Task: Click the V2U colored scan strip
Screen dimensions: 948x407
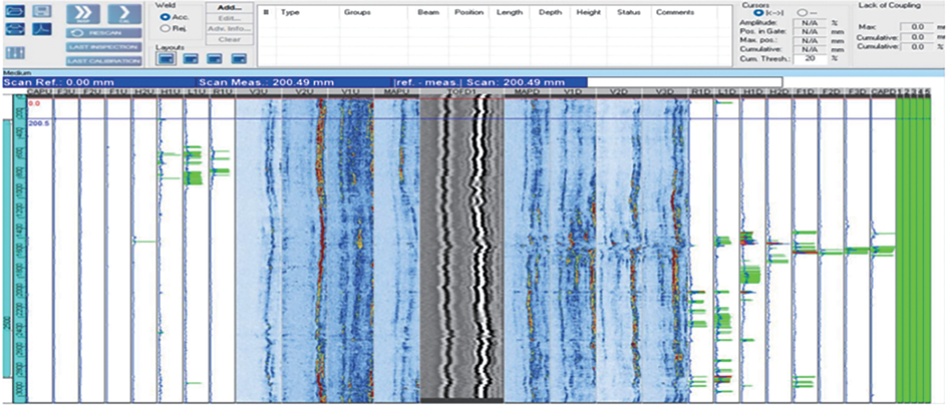Action: [x=304, y=250]
